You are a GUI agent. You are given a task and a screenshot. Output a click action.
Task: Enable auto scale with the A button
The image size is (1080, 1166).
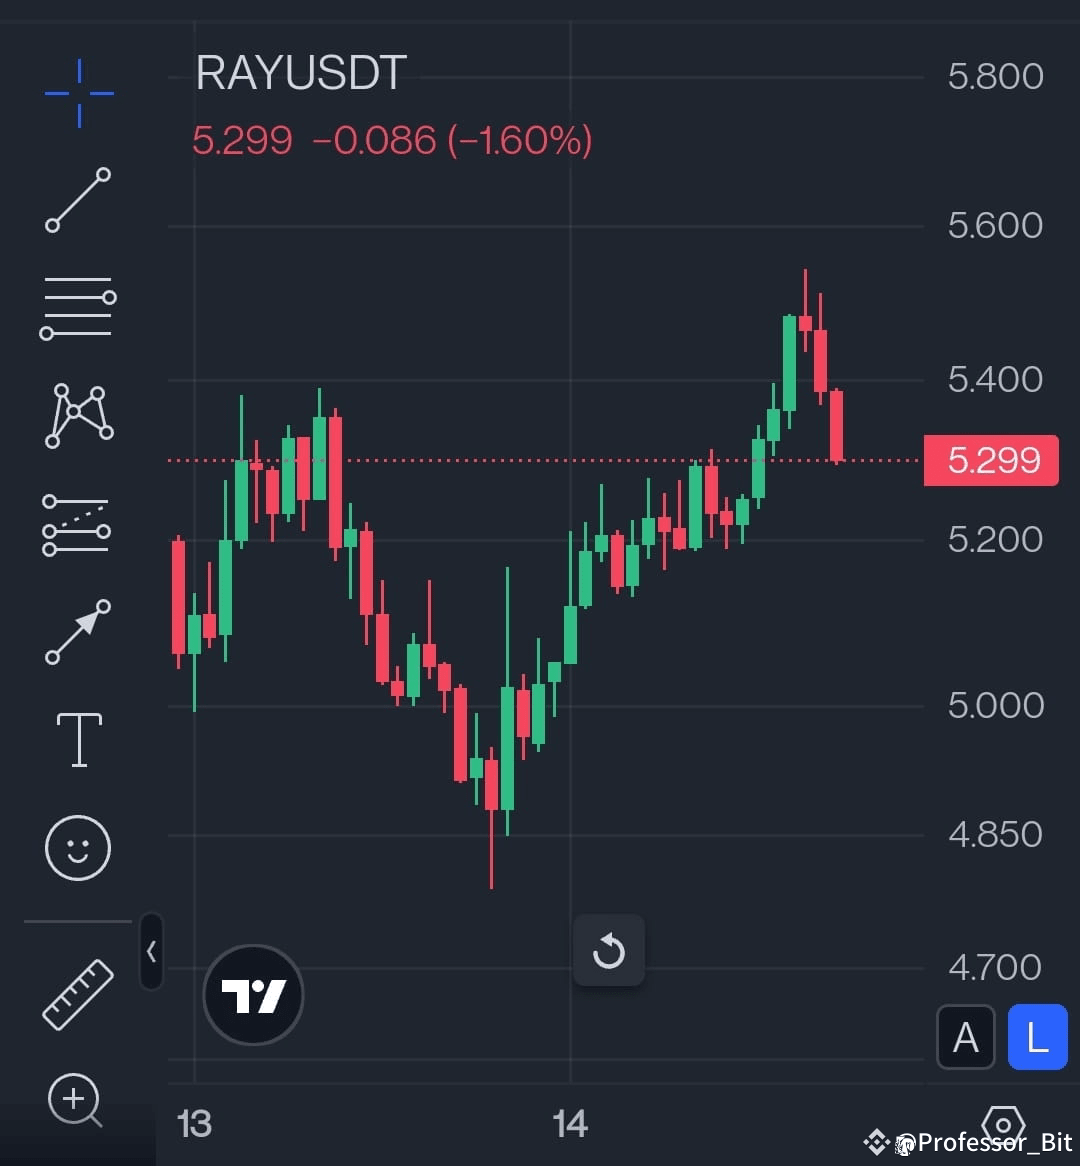965,1038
